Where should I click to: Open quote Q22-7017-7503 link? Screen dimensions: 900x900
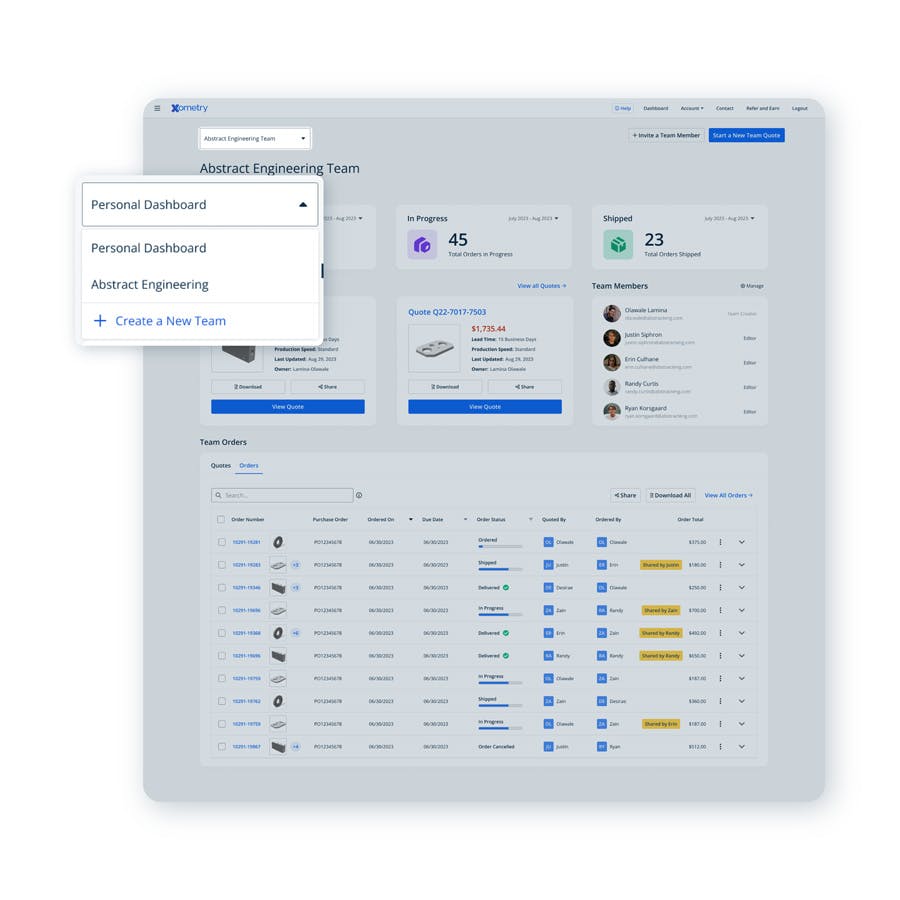(x=447, y=312)
